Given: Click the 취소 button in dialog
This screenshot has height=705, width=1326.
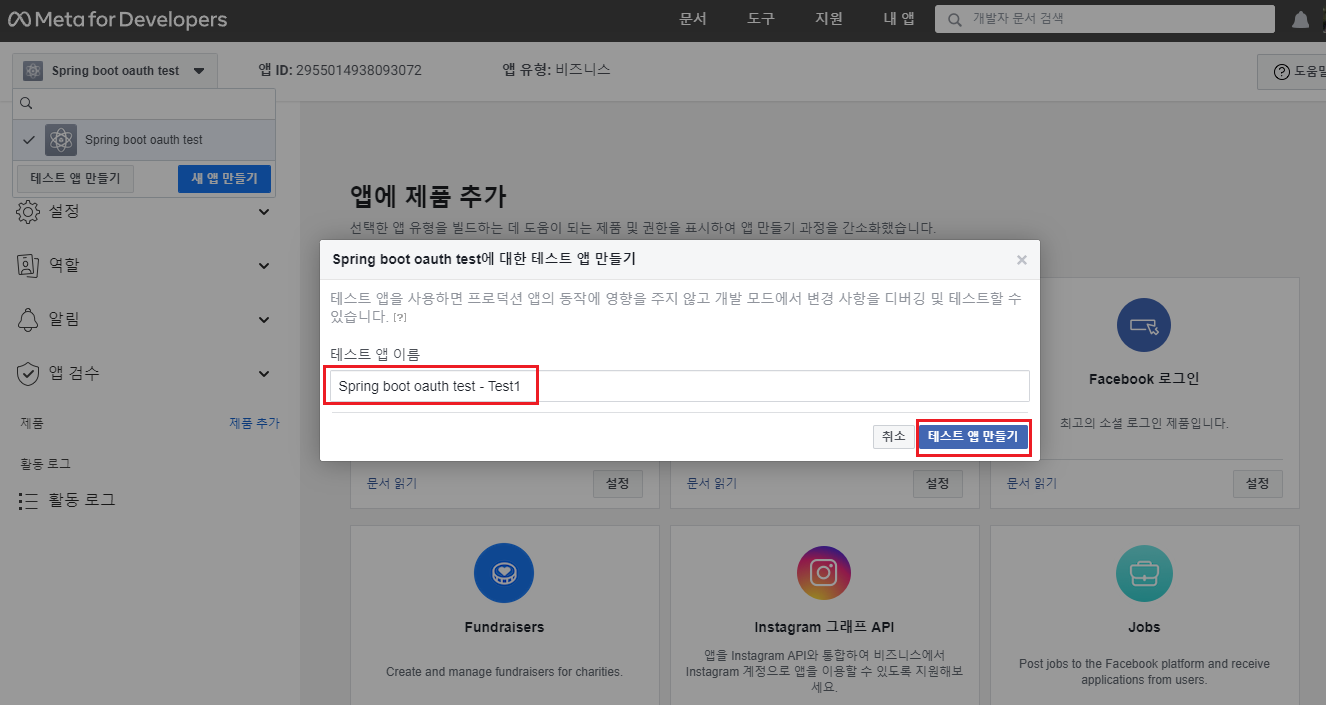Looking at the screenshot, I should [x=893, y=437].
